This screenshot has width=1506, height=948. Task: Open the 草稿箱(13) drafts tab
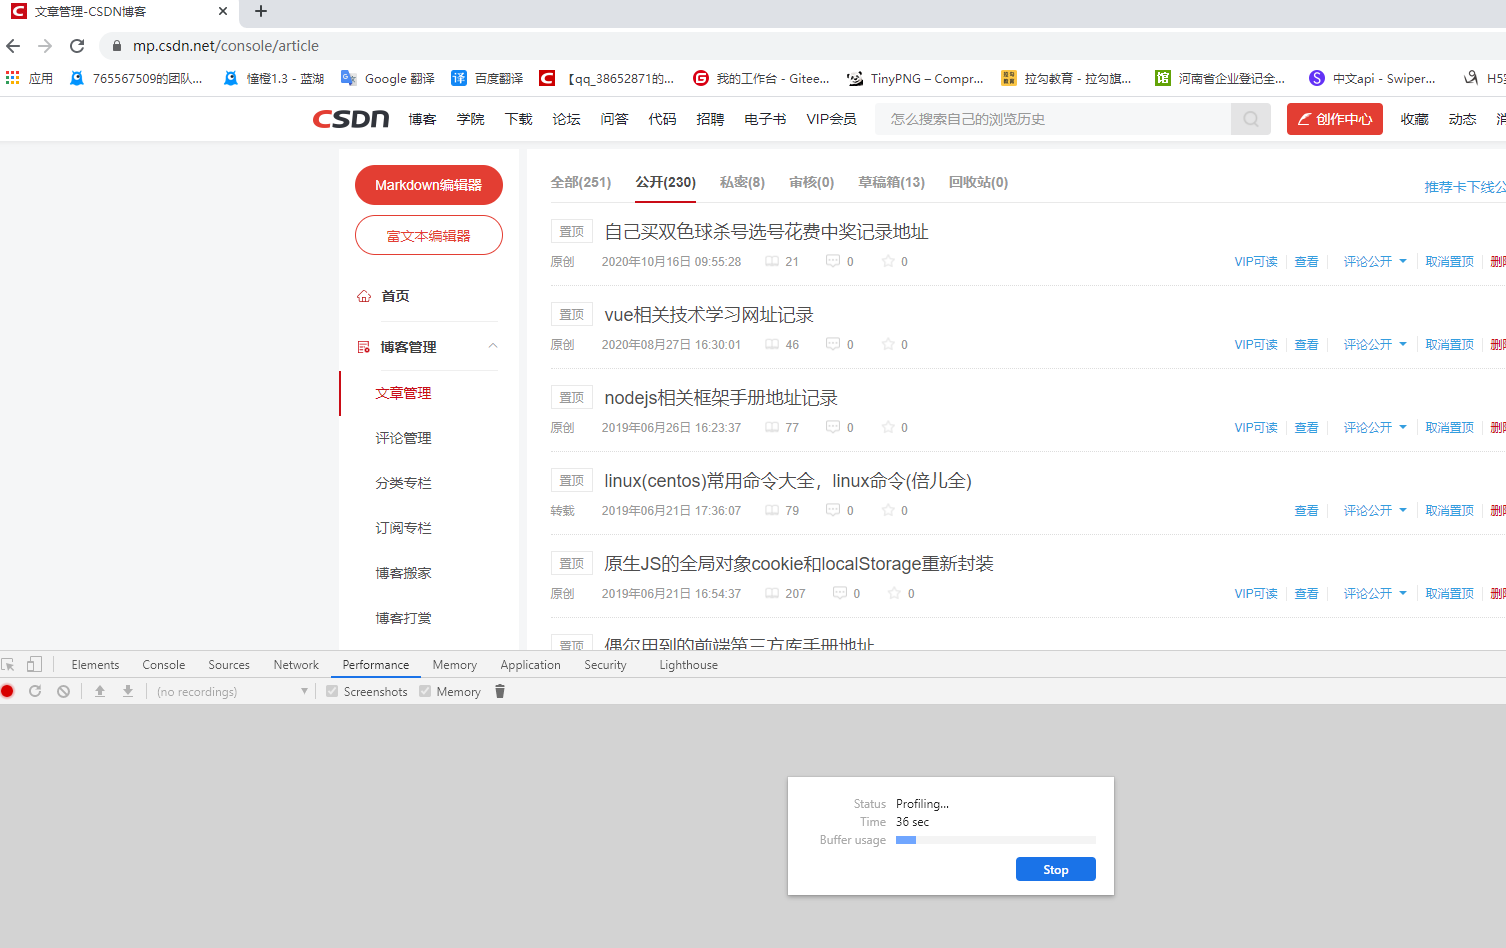[x=890, y=182]
